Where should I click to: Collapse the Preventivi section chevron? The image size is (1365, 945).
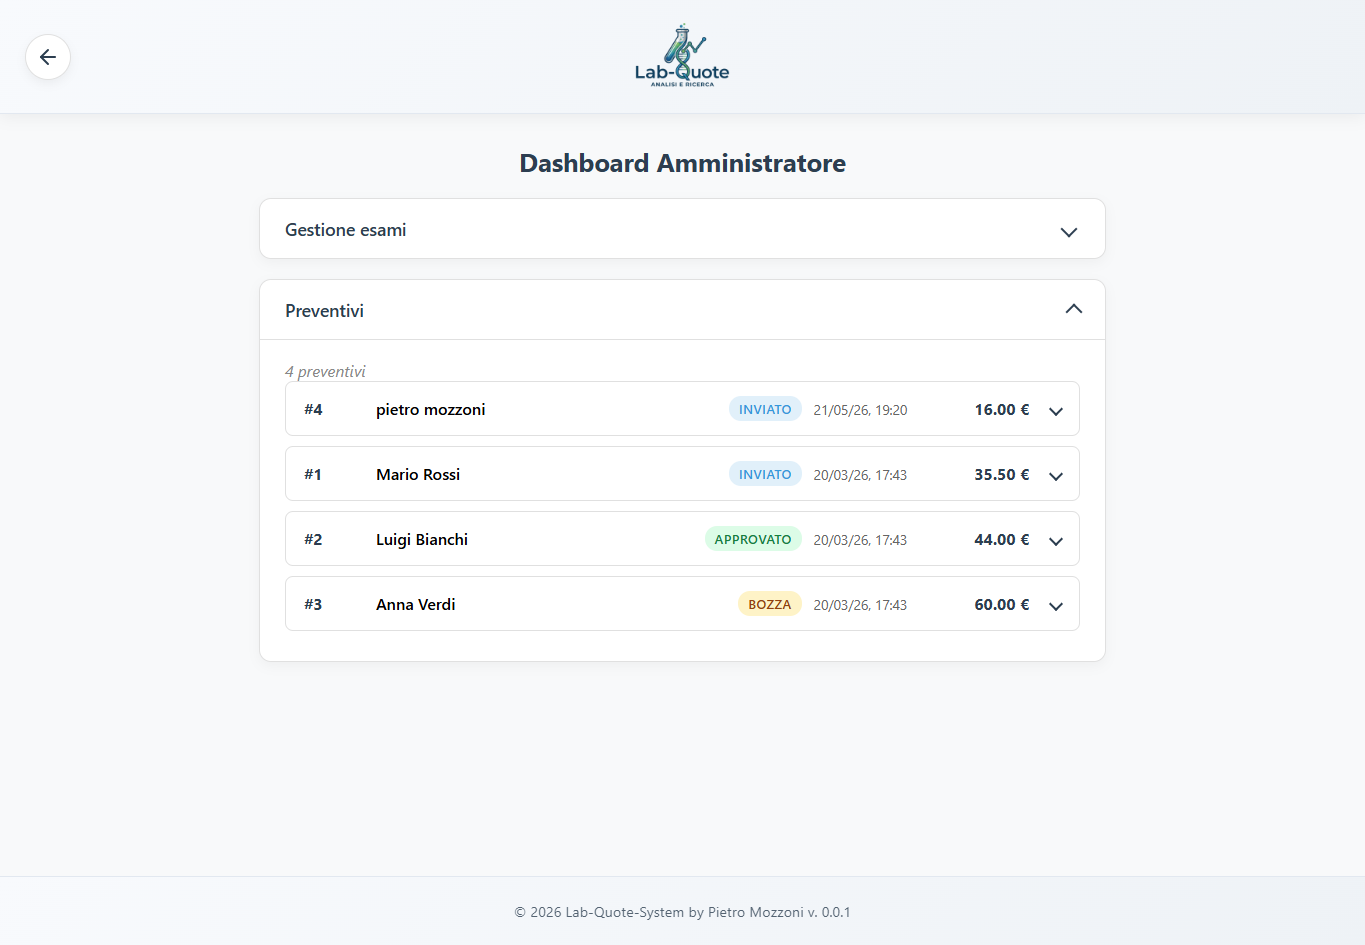click(1074, 309)
